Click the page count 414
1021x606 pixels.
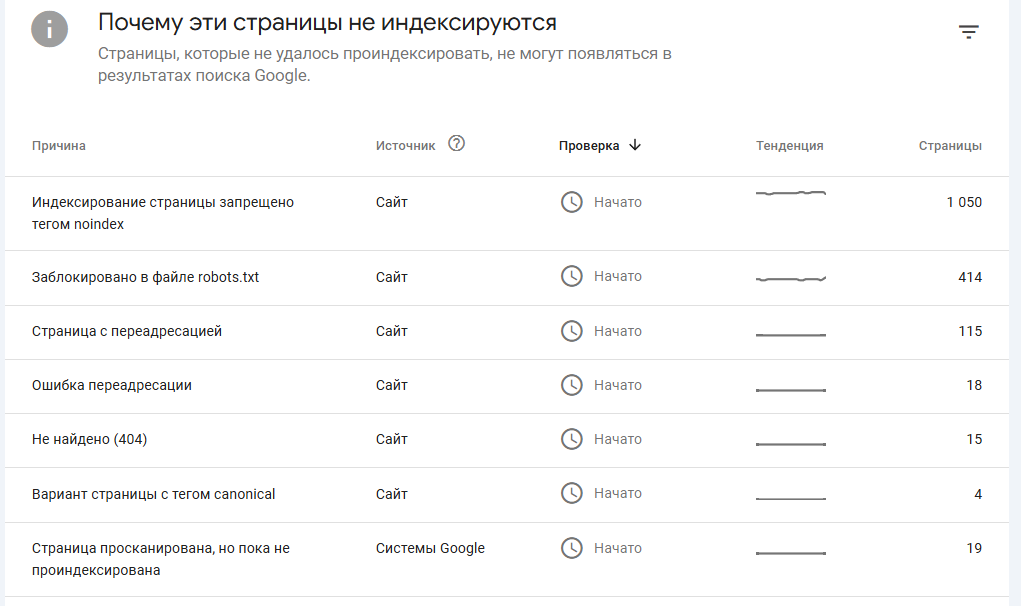point(969,277)
